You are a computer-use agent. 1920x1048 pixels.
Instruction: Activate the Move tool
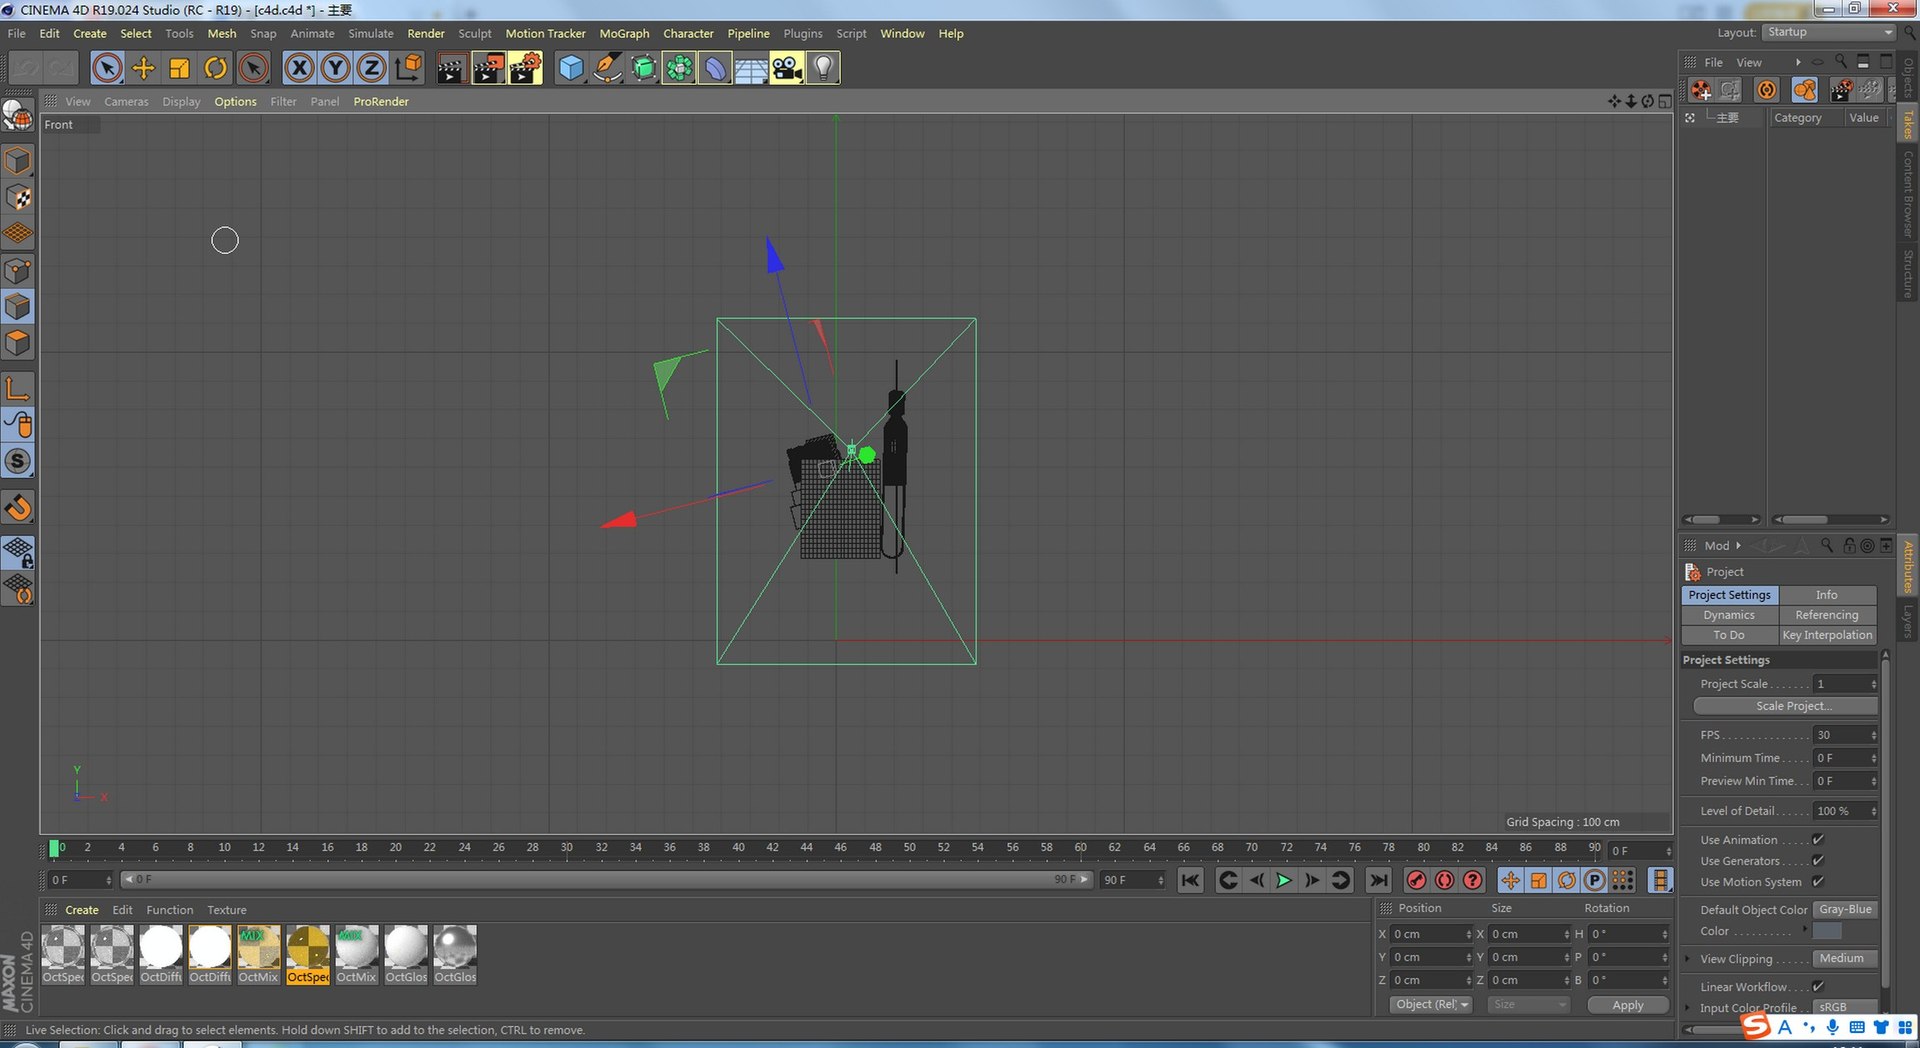tap(144, 68)
